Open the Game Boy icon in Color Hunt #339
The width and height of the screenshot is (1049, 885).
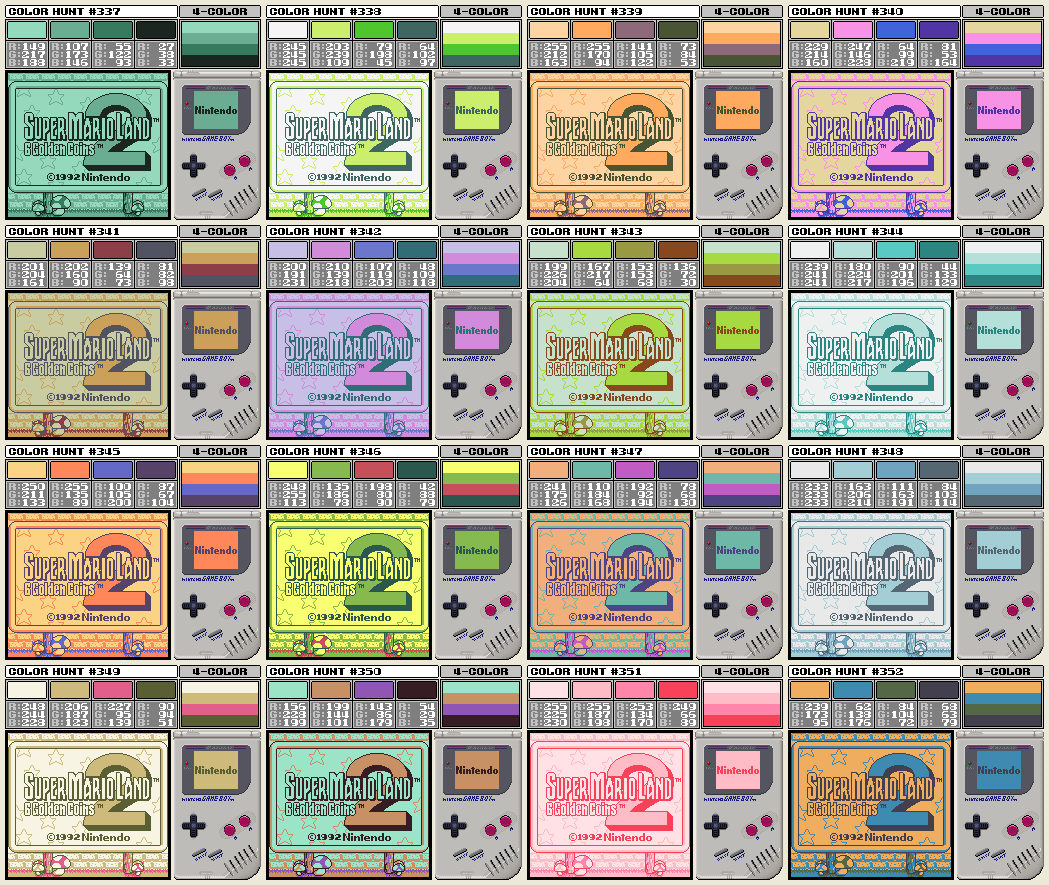tap(739, 145)
